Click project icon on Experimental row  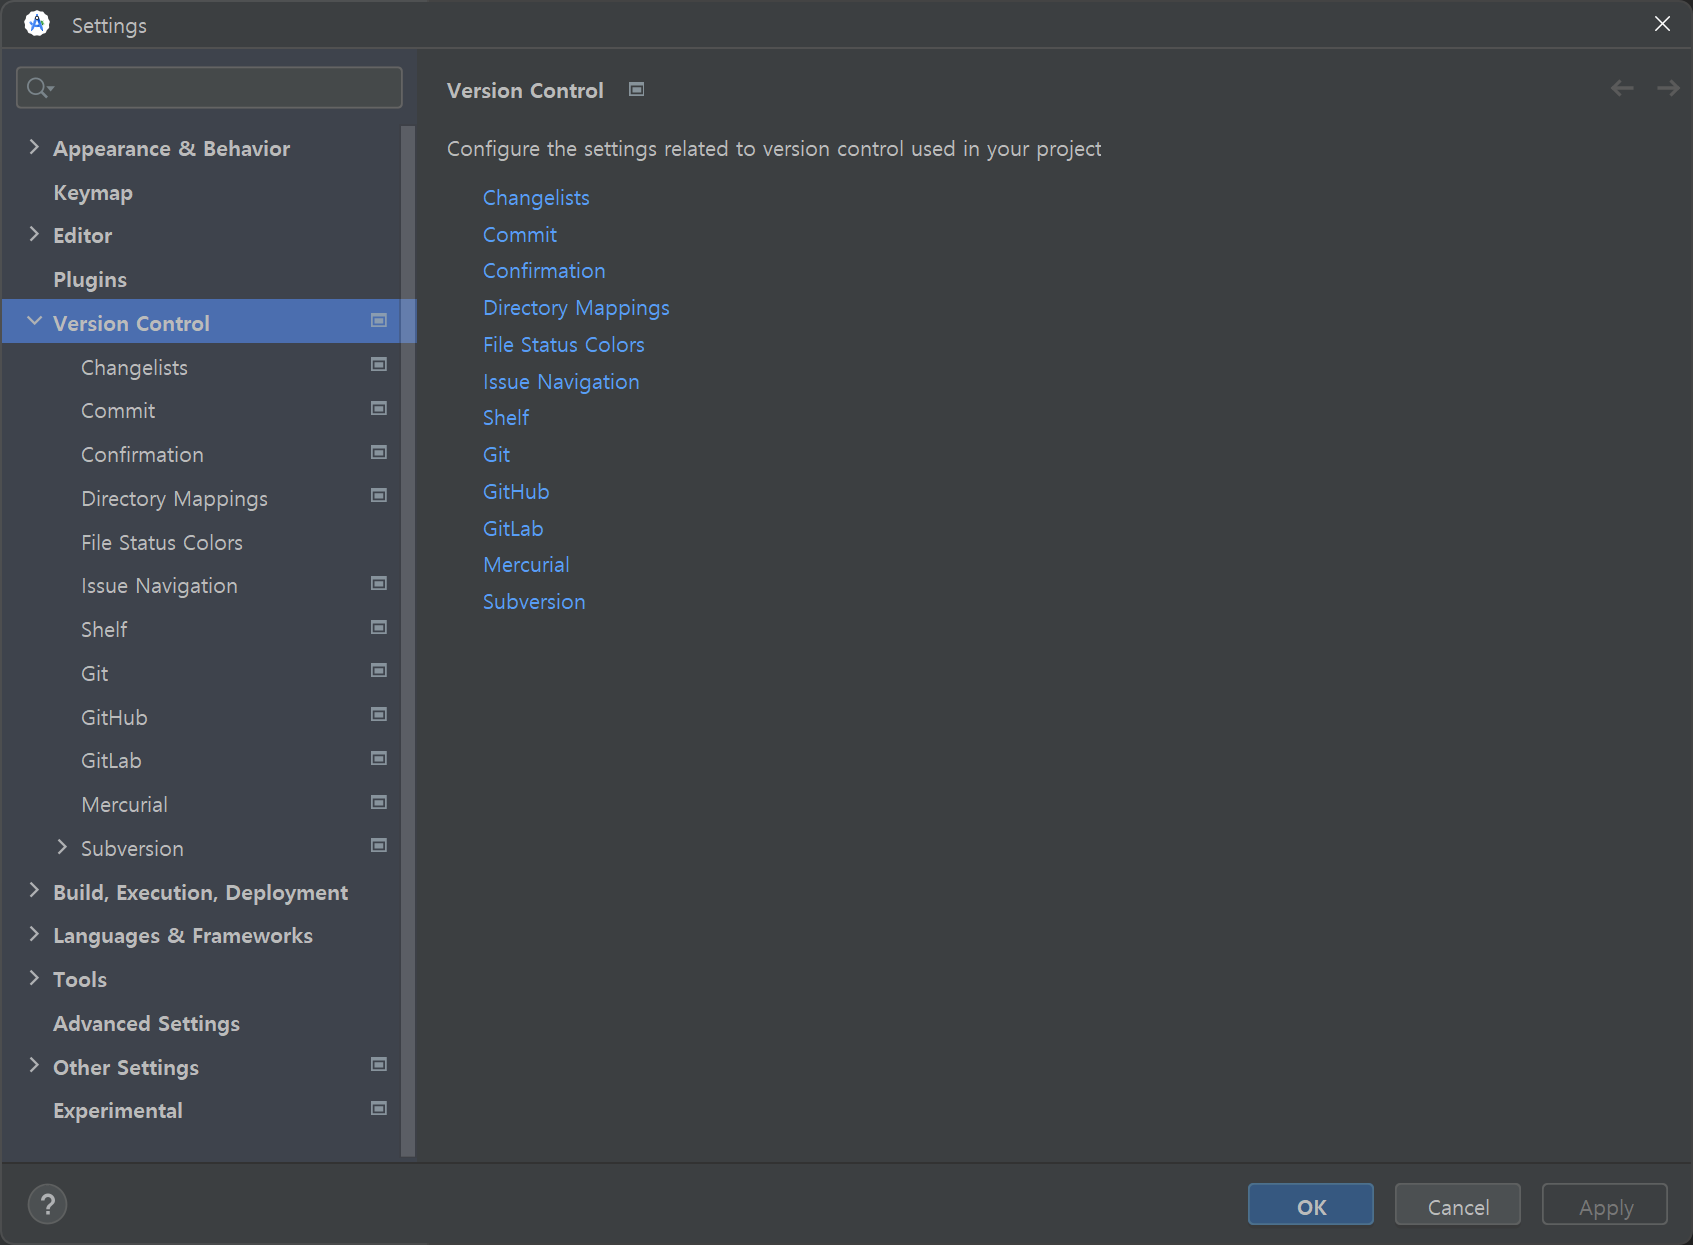[x=379, y=1109]
